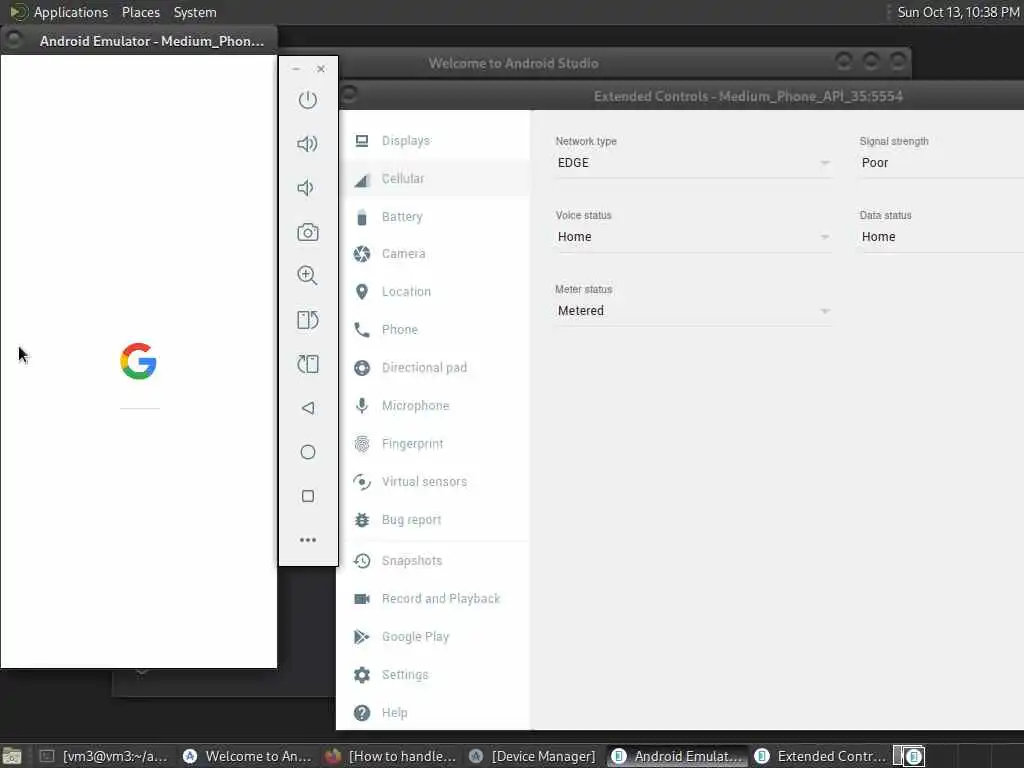
Task: Open emulator Settings section
Action: [x=434, y=675]
